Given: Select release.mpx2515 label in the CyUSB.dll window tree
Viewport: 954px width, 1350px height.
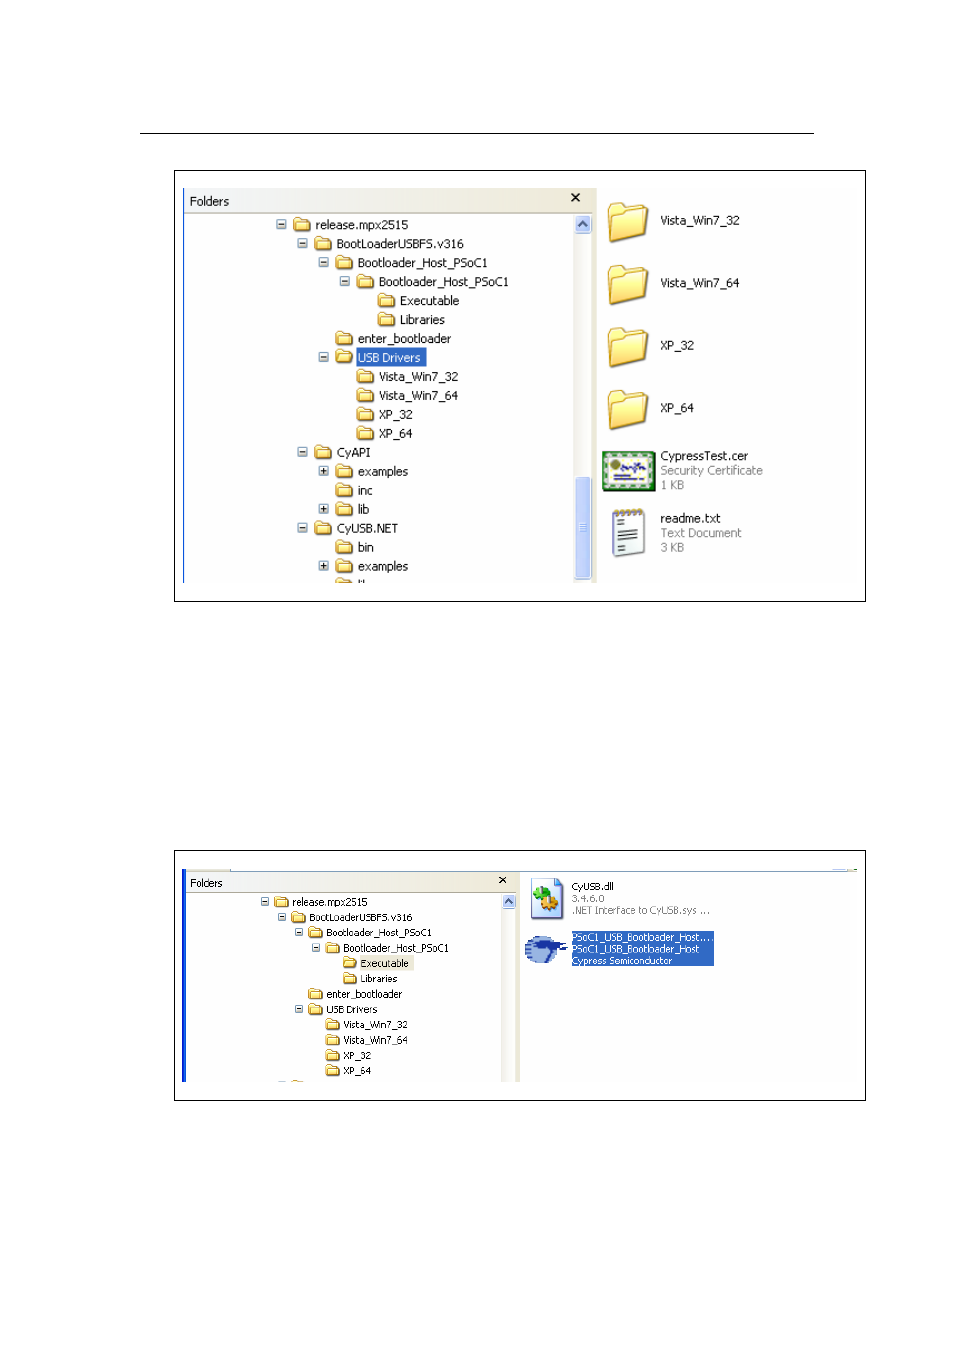Looking at the screenshot, I should pyautogui.click(x=330, y=902).
